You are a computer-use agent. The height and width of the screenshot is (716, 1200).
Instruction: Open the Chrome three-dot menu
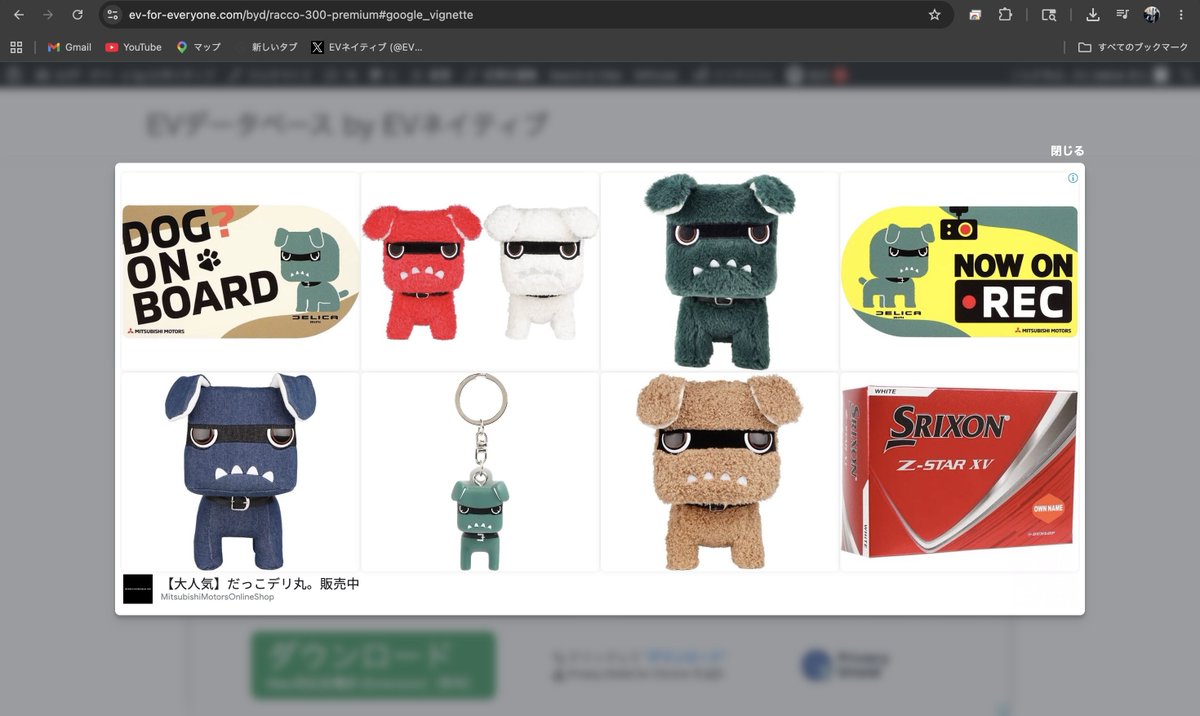1181,15
